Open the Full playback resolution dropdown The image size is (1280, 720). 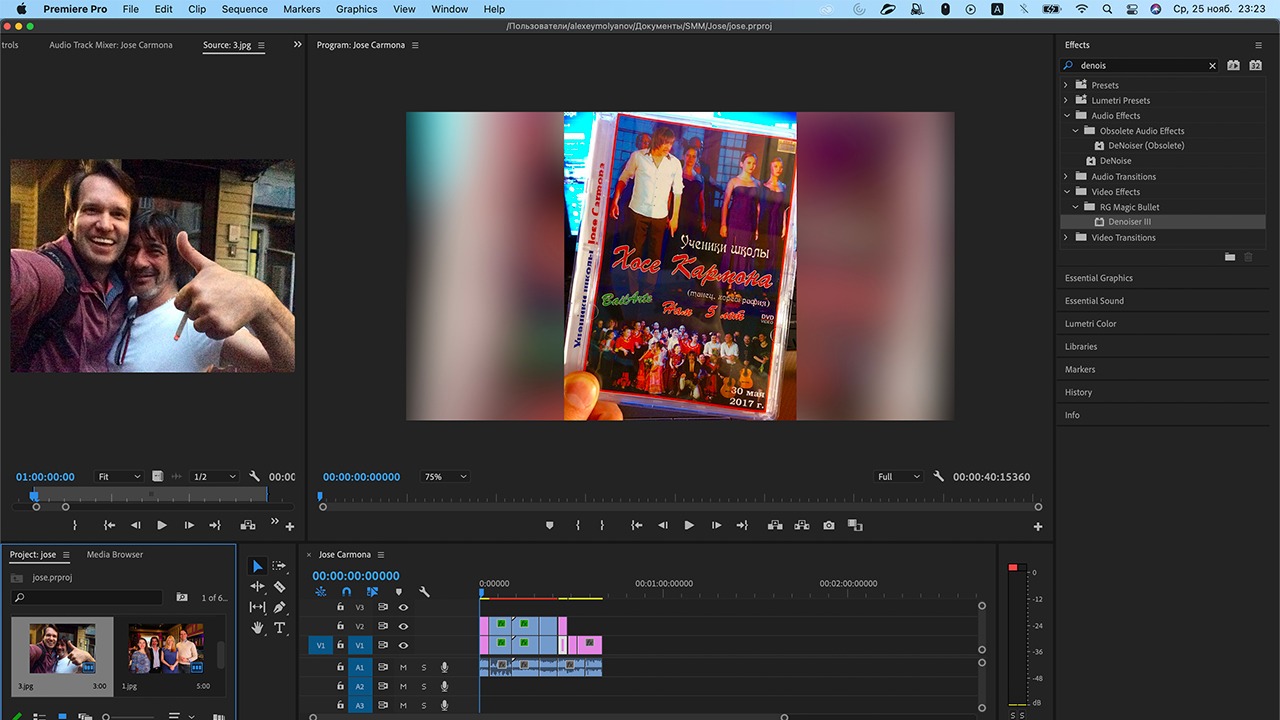898,477
